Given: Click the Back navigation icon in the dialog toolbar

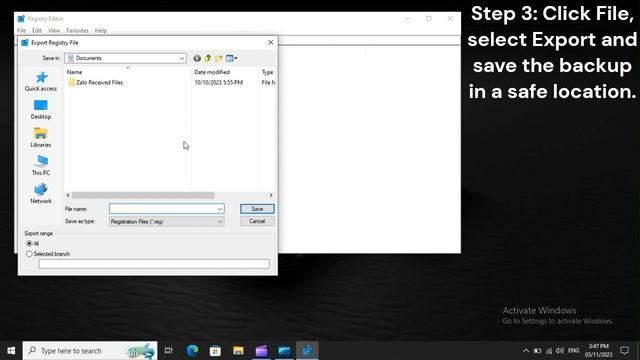Looking at the screenshot, I should pyautogui.click(x=197, y=58).
